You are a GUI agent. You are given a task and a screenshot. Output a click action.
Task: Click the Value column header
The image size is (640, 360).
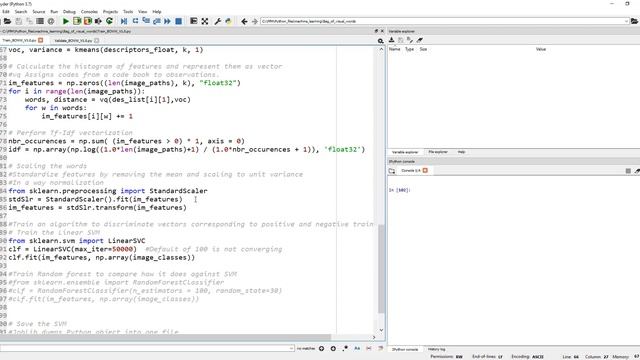541,49
